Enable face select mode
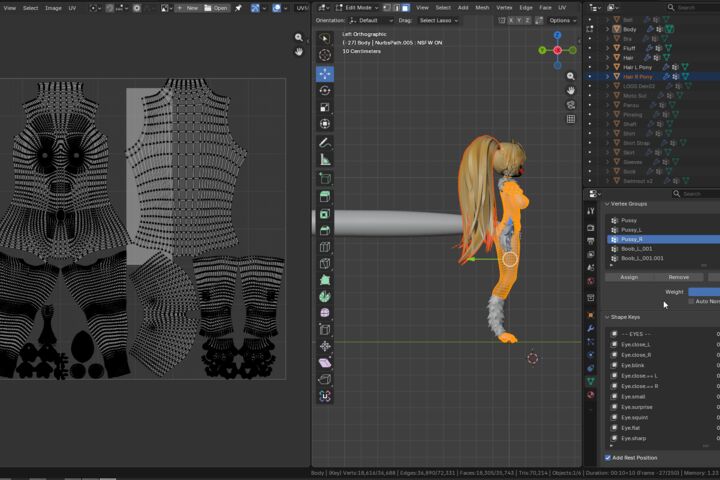Screen dimensions: 720x480 point(405,8)
